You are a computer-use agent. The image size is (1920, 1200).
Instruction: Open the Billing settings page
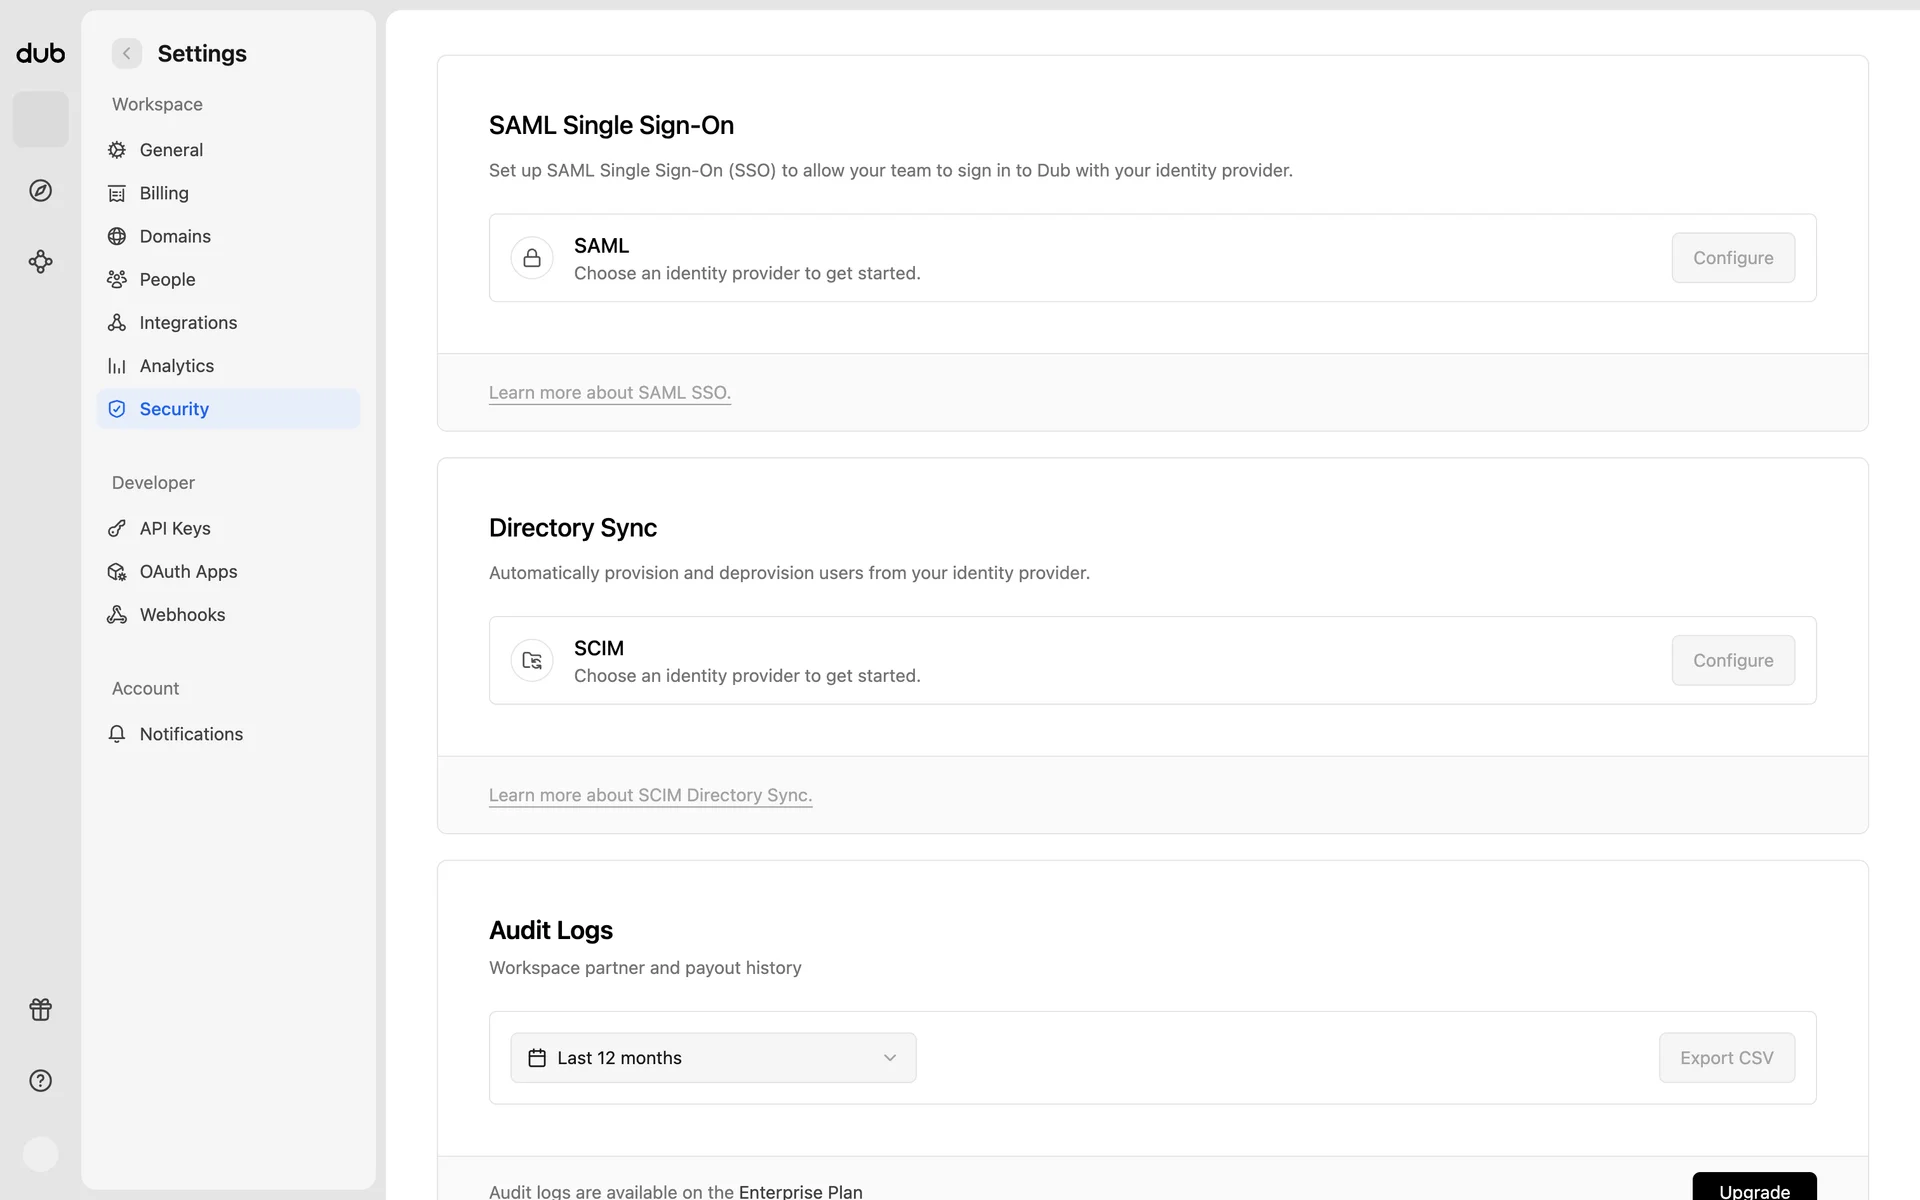coord(164,193)
